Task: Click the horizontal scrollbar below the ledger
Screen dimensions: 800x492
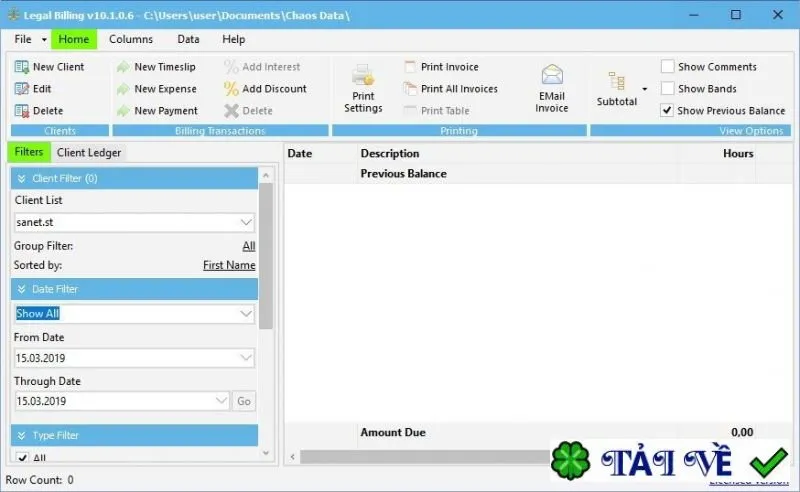Action: coord(423,457)
